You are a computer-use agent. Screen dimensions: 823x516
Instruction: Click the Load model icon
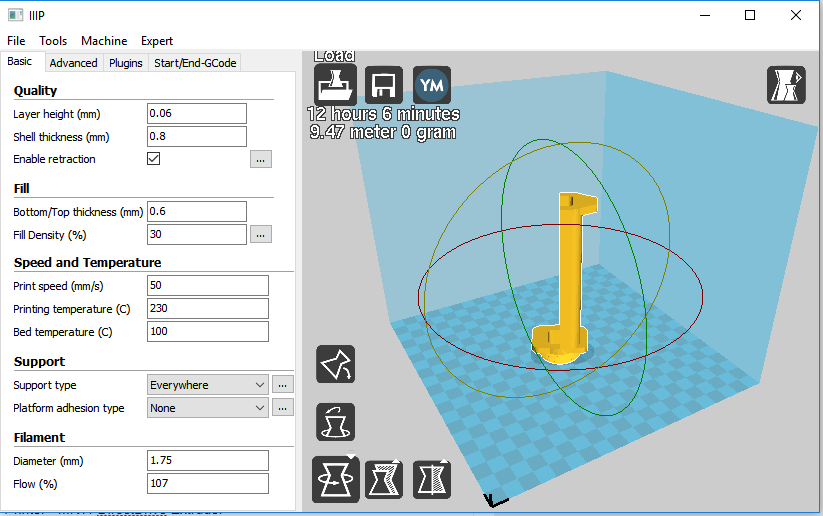coord(335,85)
